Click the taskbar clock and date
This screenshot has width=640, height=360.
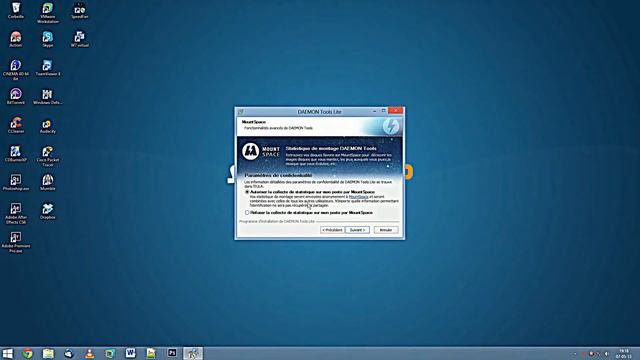click(x=624, y=353)
